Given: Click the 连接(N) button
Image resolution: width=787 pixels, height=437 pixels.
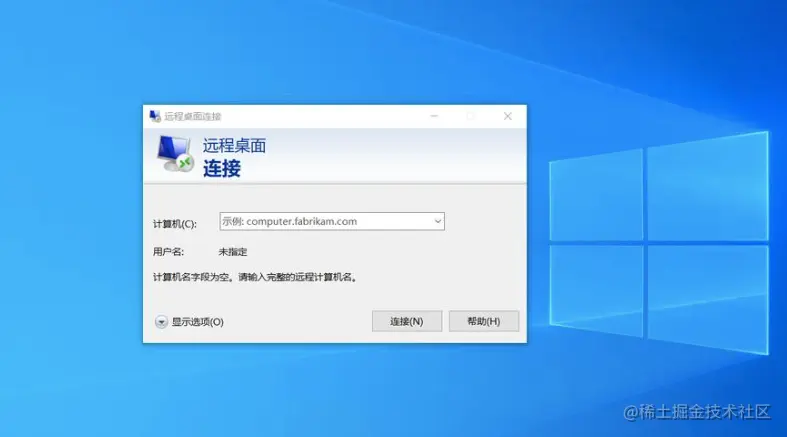Looking at the screenshot, I should click(407, 321).
